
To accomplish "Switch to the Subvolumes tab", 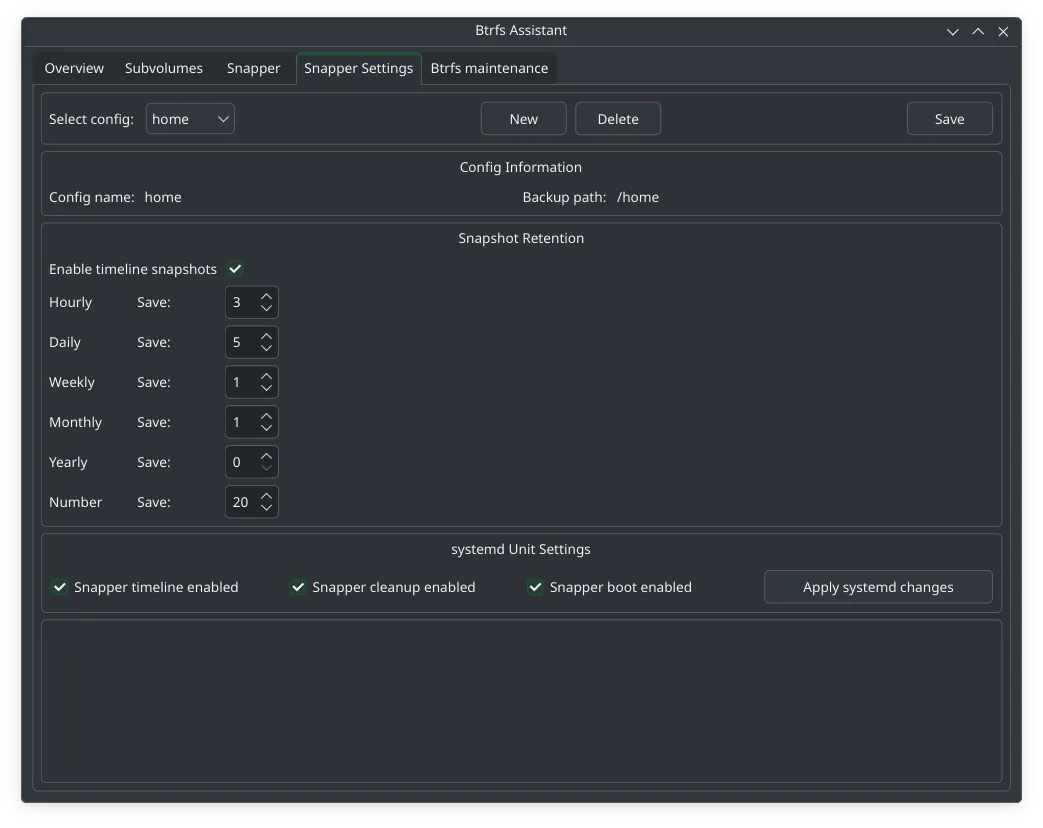I will [164, 69].
